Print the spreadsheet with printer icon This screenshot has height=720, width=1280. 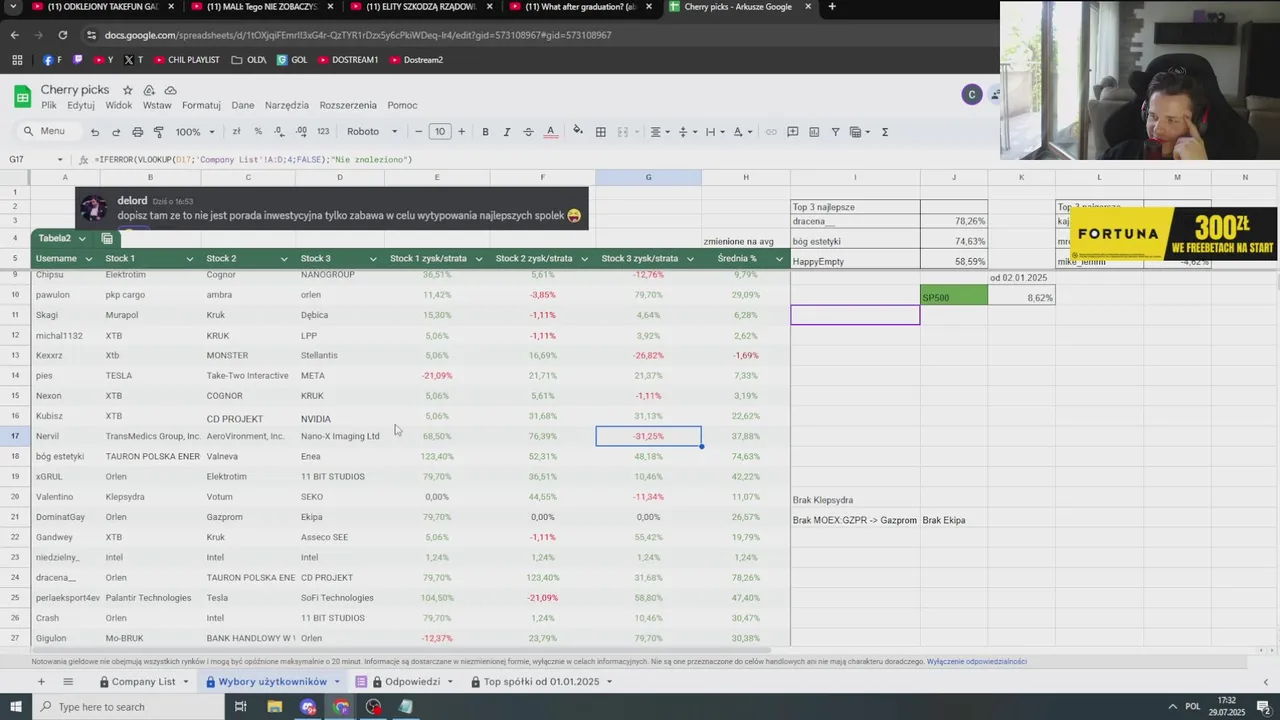137,132
